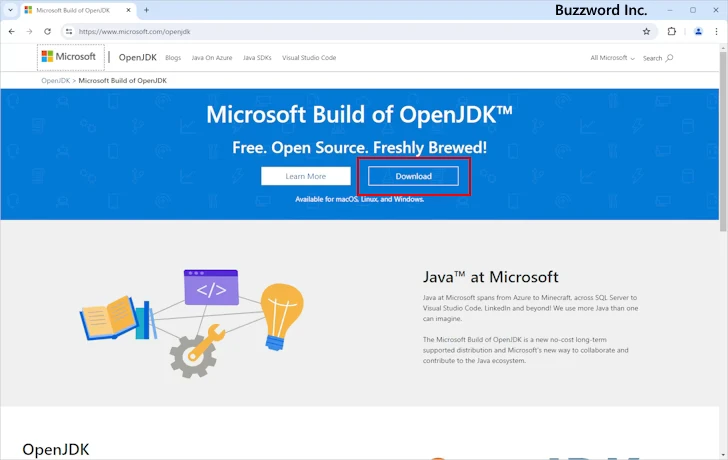
Task: Open the browser extensions puzzle icon
Action: pyautogui.click(x=671, y=32)
